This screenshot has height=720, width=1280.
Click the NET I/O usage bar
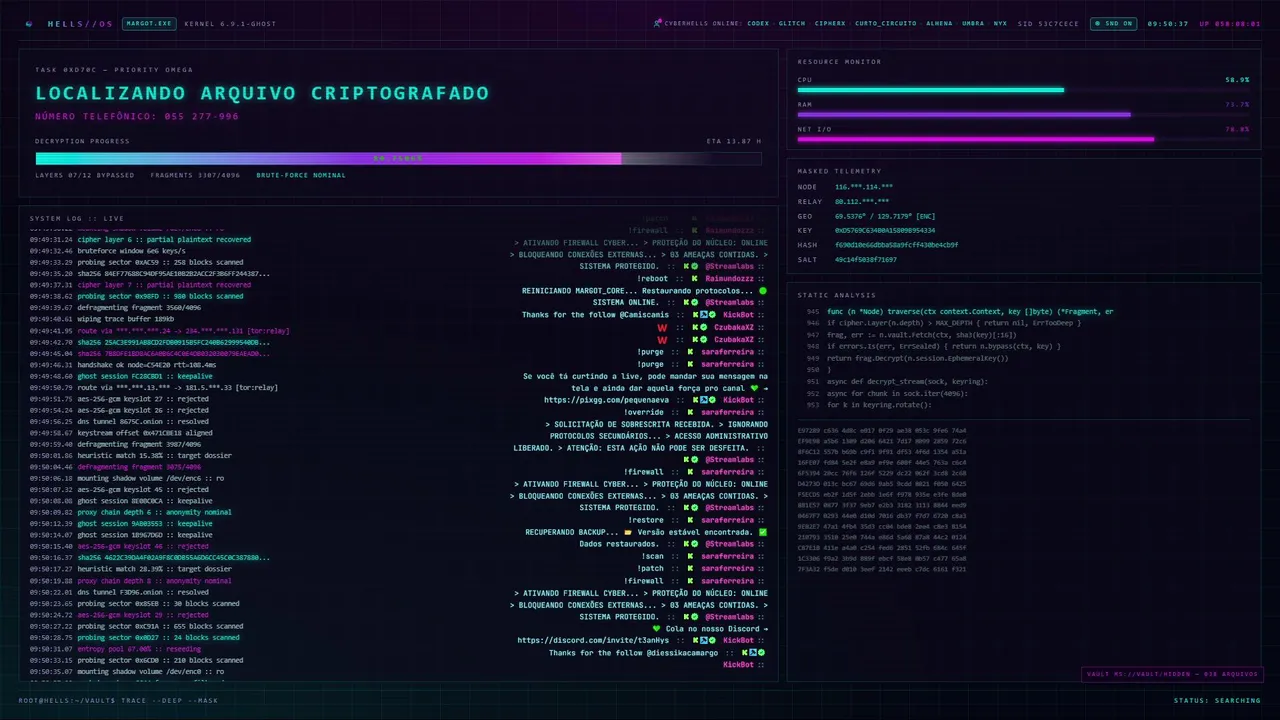tap(1023, 139)
